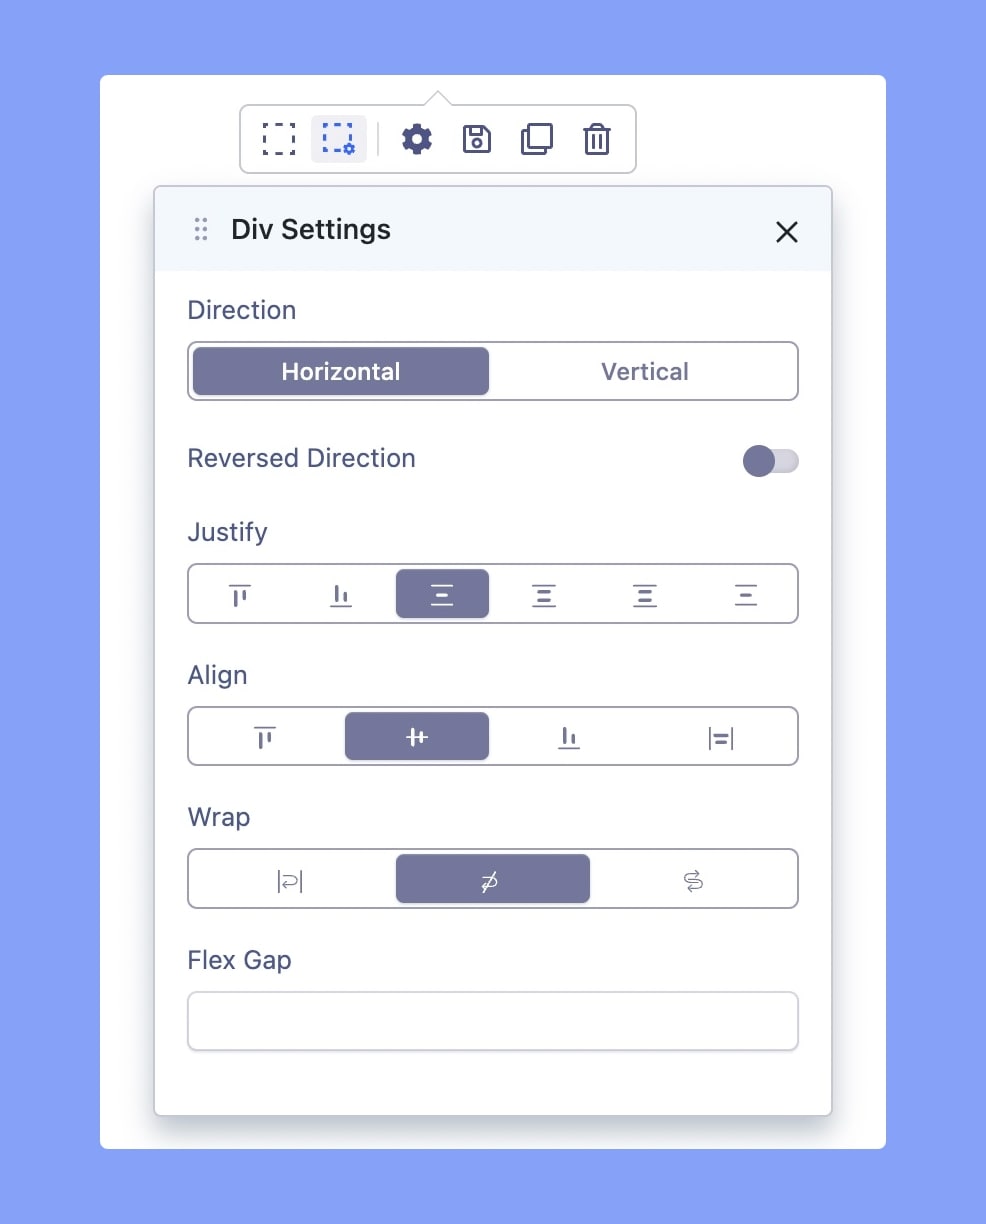Click the floppy disk save icon
This screenshot has width=986, height=1224.
tap(477, 139)
